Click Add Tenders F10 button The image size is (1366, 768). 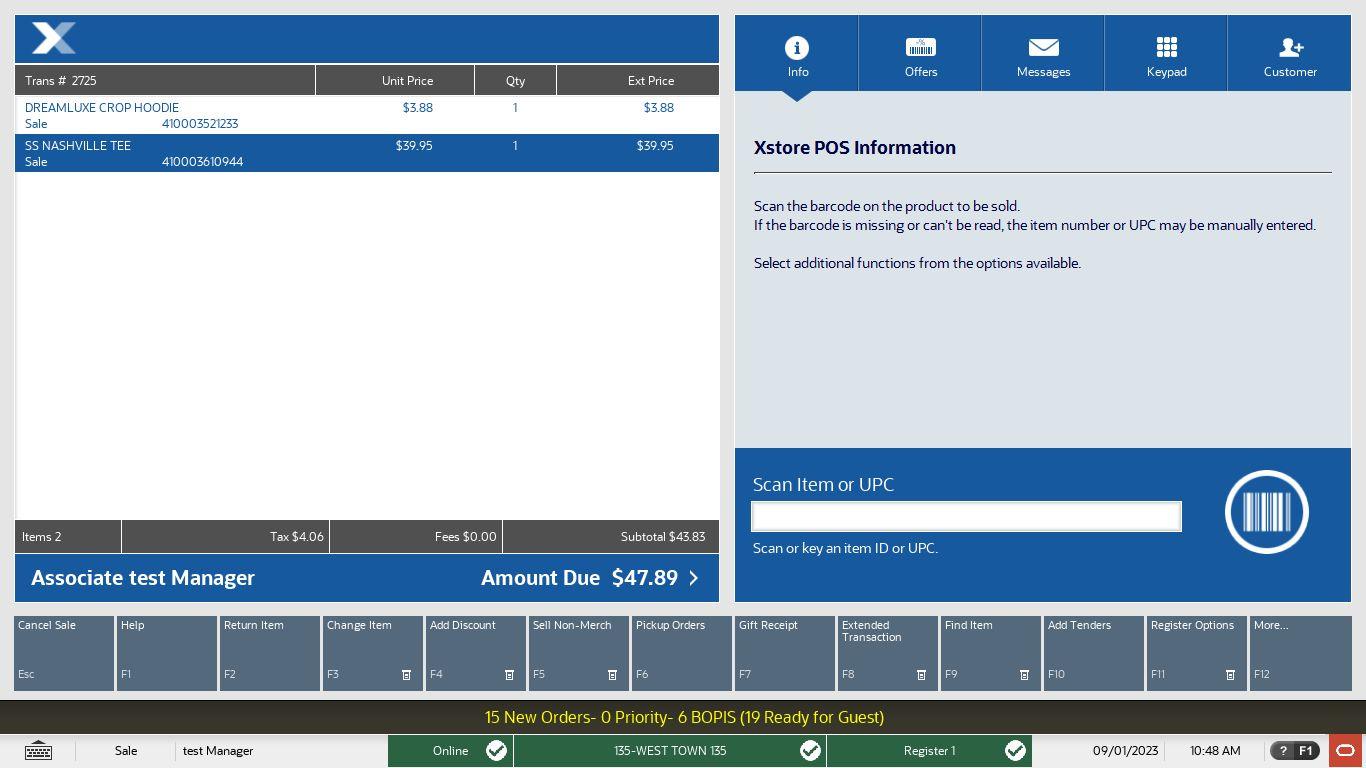[x=1094, y=653]
